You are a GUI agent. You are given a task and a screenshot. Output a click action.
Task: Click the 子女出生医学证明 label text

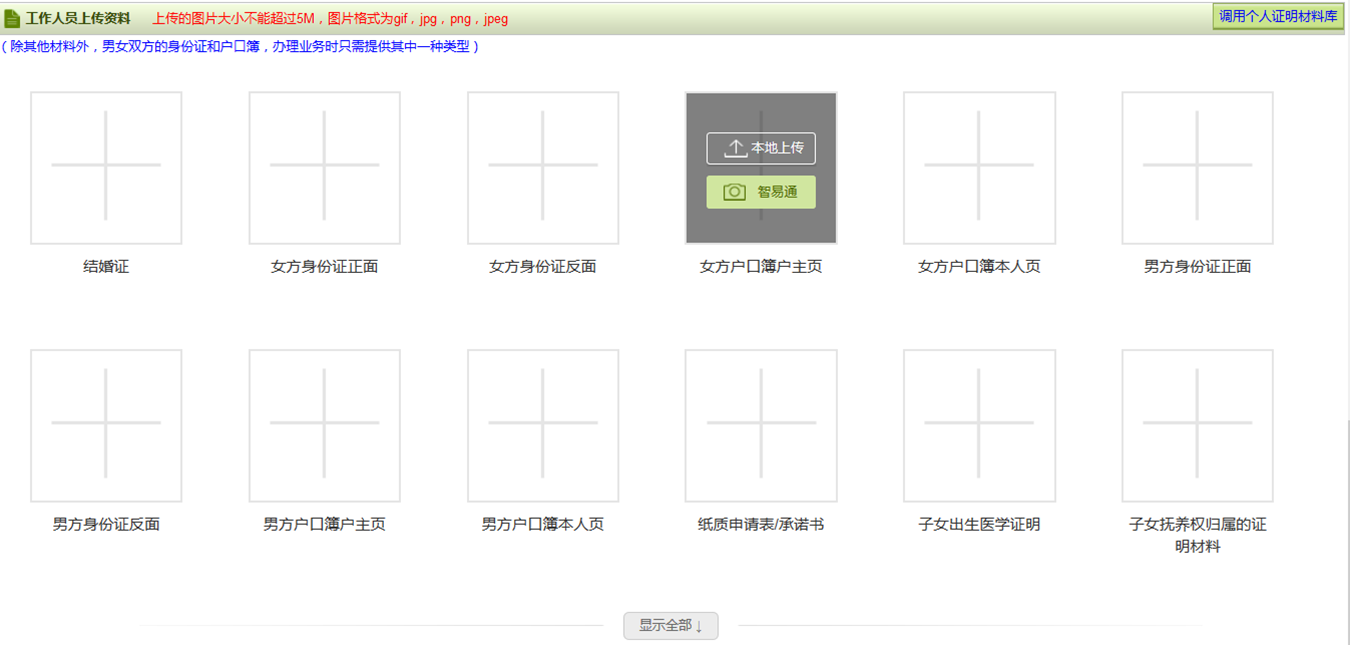pyautogui.click(x=979, y=525)
